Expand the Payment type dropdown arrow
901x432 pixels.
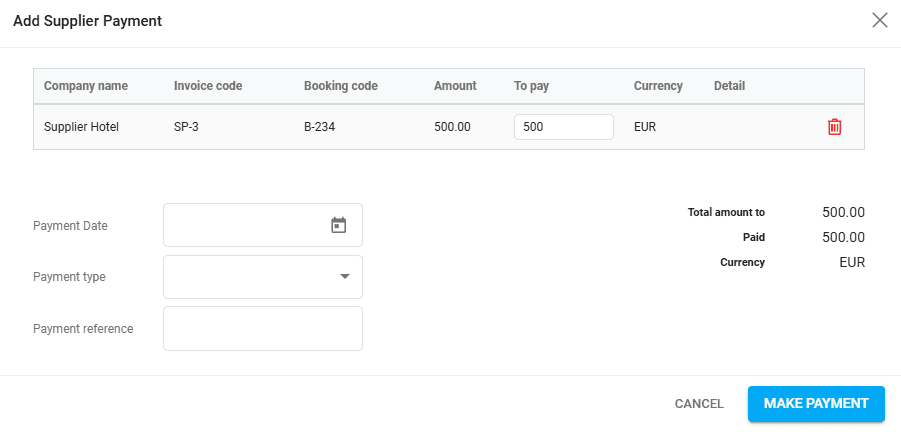pos(345,276)
